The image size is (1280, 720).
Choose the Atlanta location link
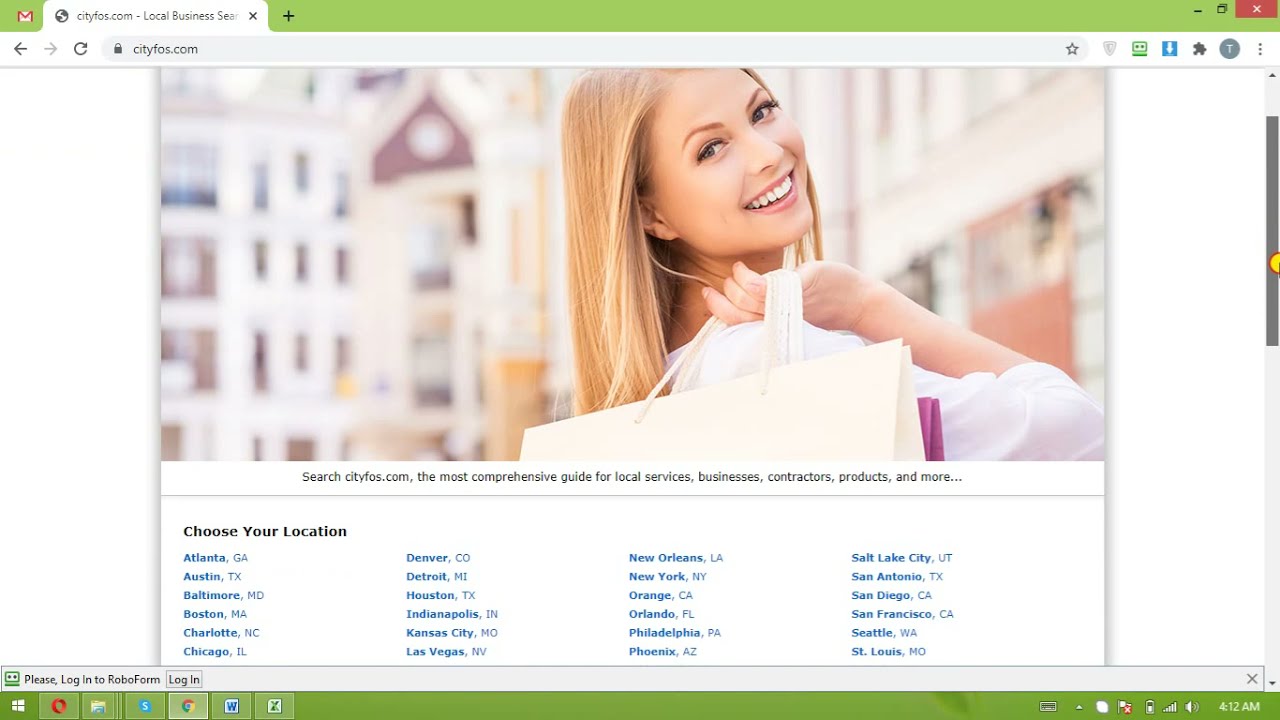coord(215,558)
